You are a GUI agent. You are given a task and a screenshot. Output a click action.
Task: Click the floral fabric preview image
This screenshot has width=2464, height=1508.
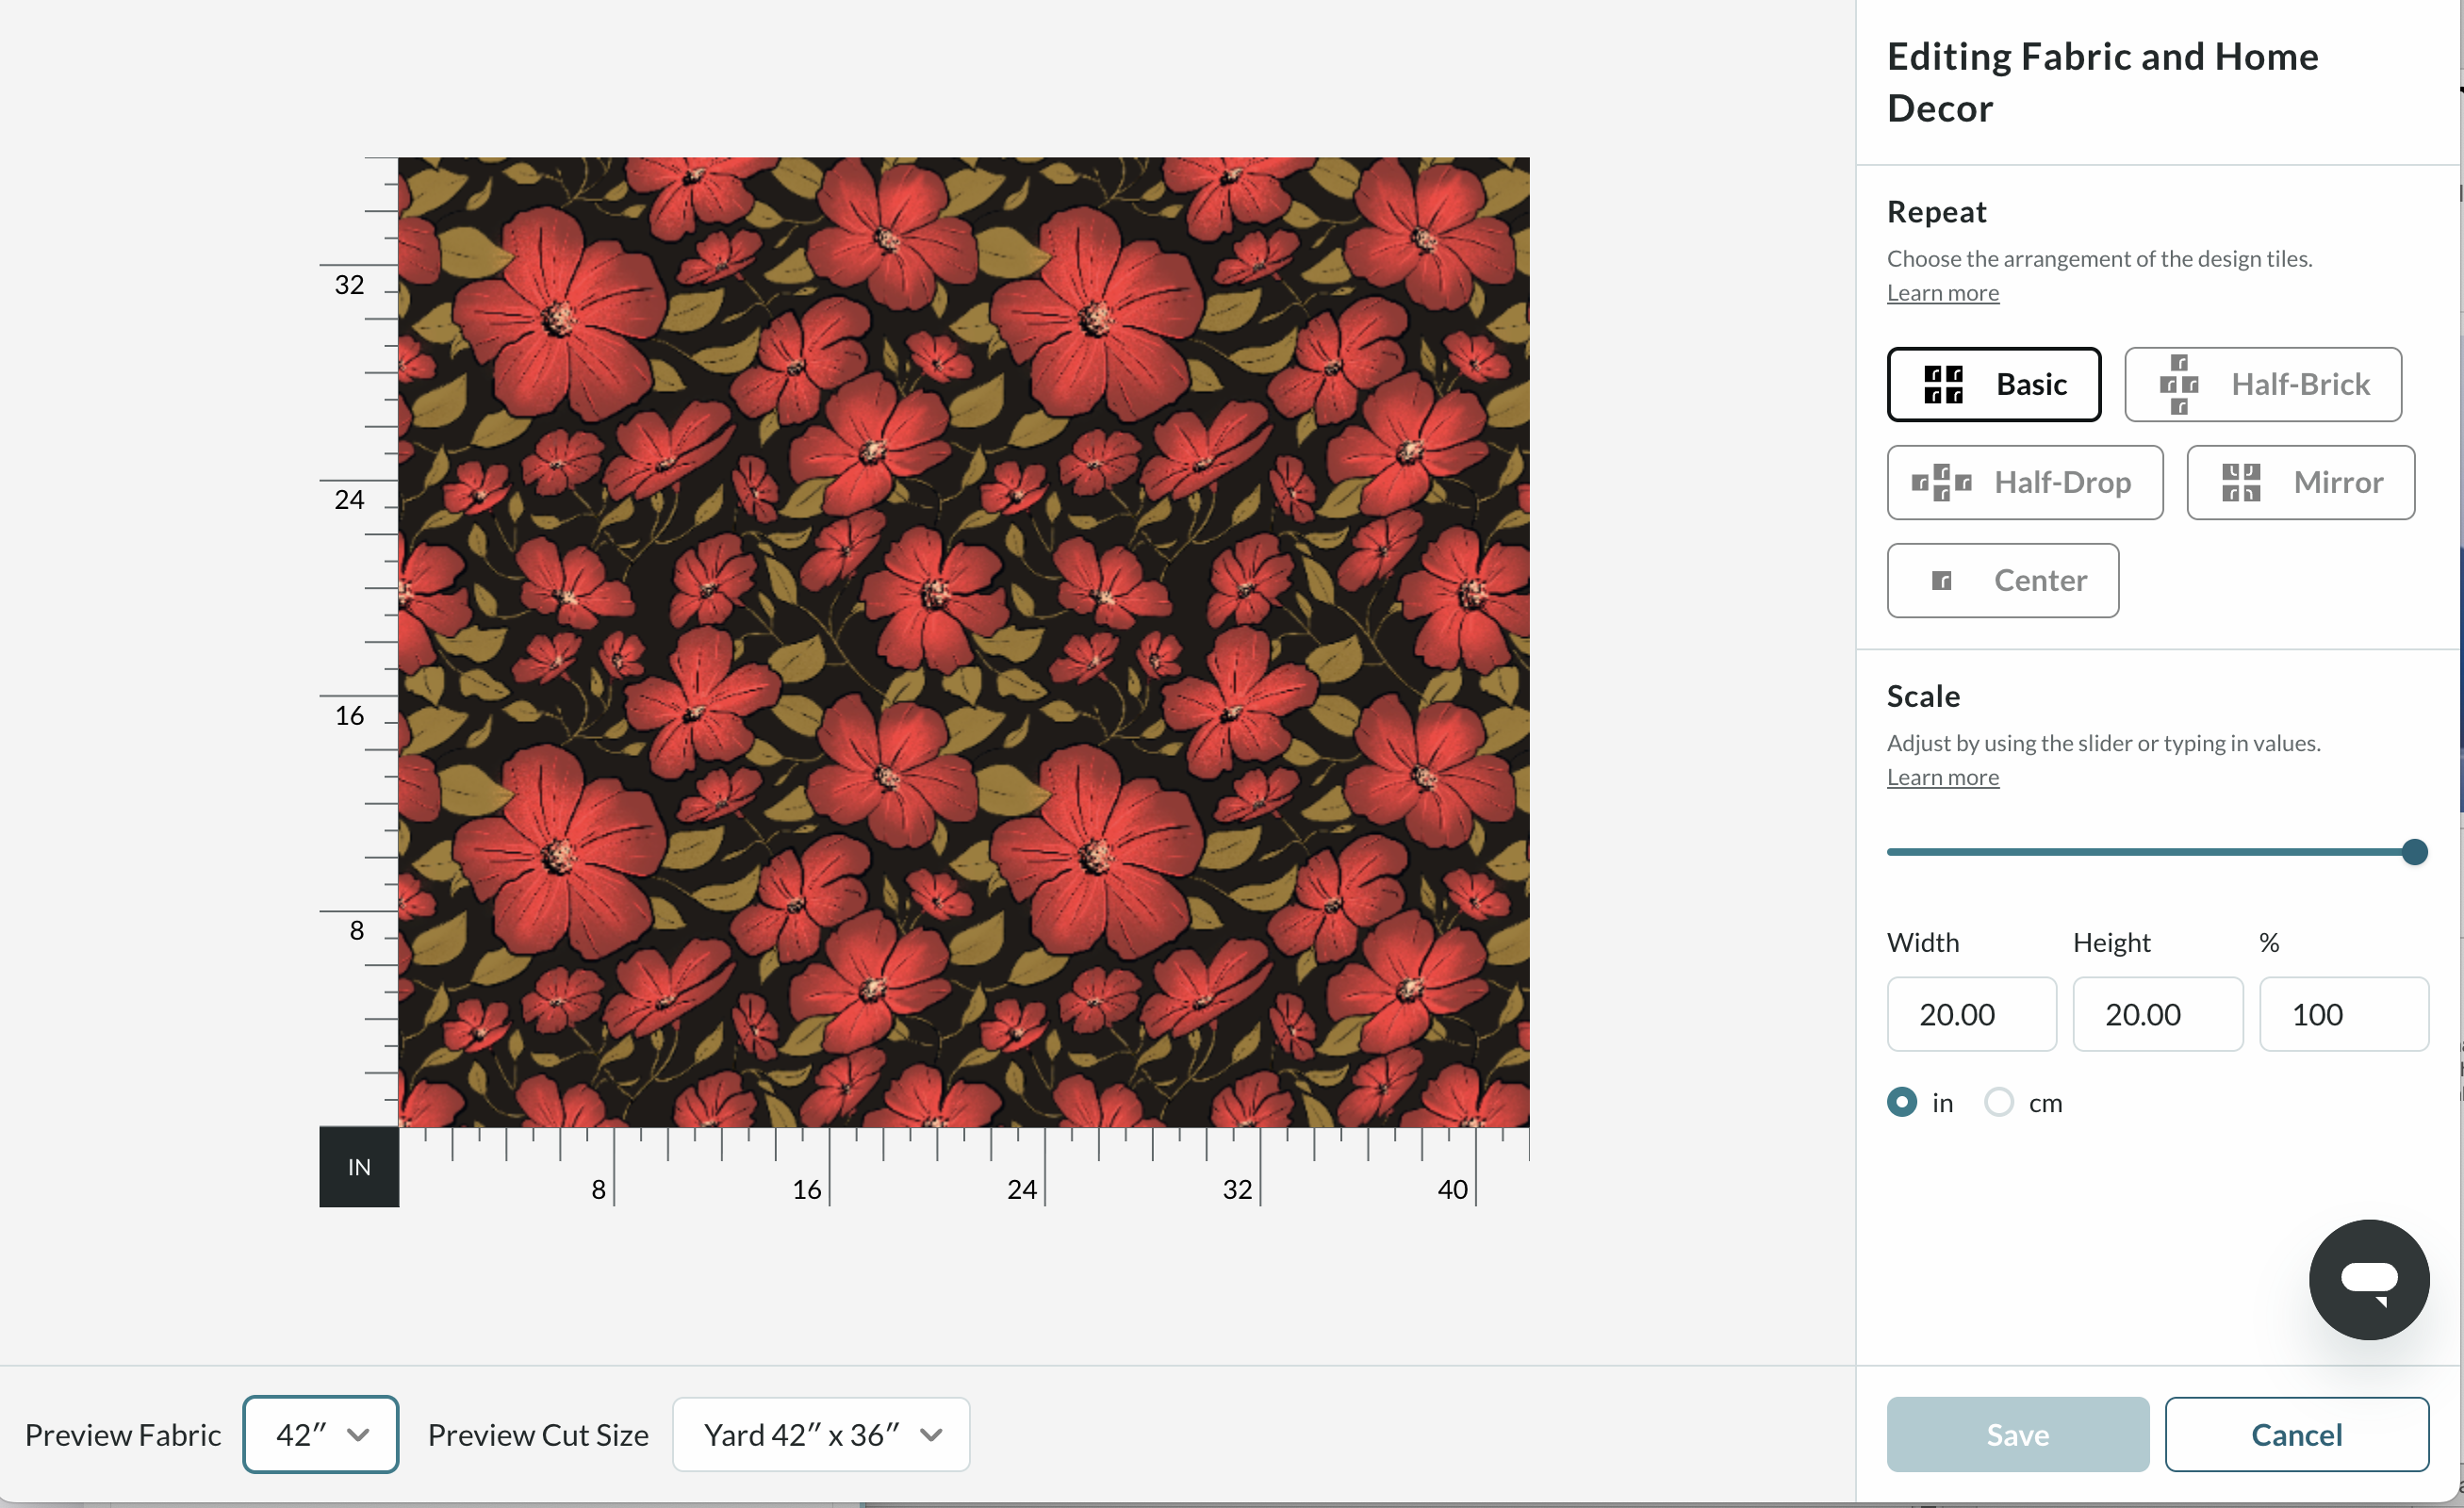(963, 641)
